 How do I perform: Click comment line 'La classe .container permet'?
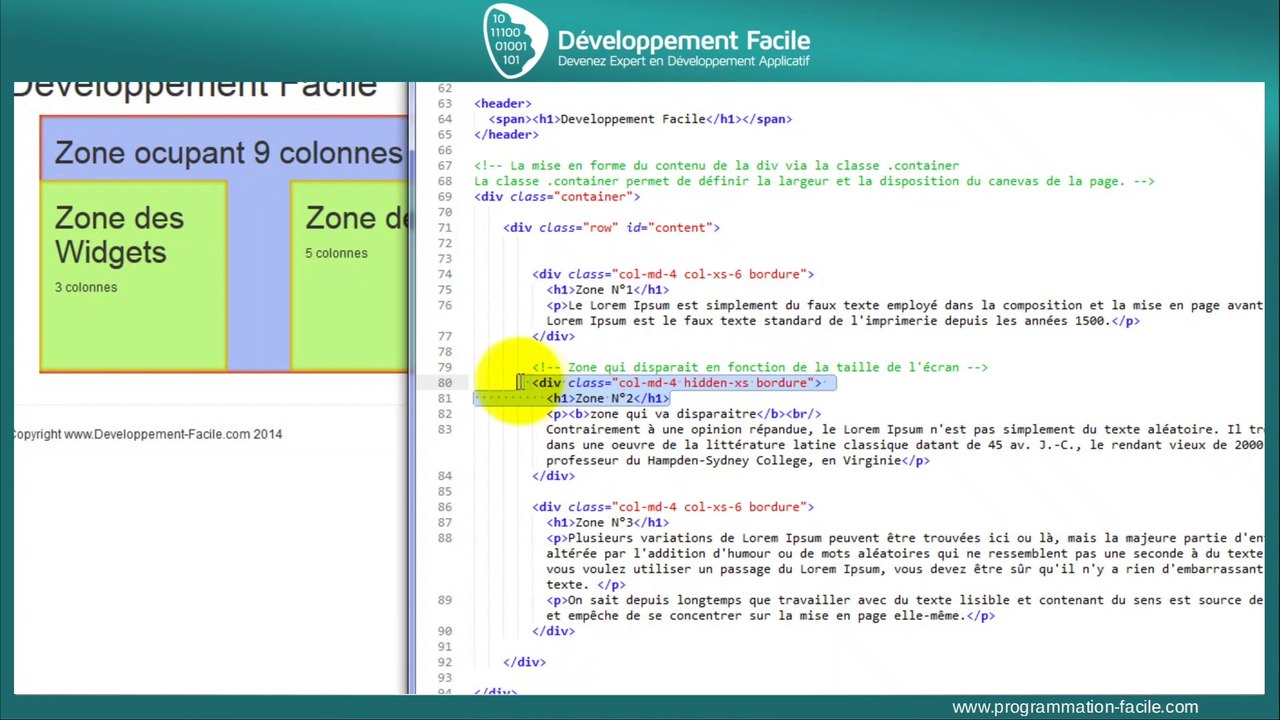click(x=814, y=181)
